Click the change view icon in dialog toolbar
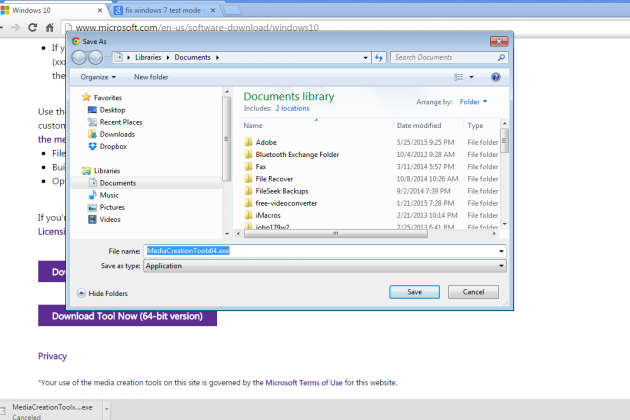This screenshot has width=630, height=420. [458, 77]
